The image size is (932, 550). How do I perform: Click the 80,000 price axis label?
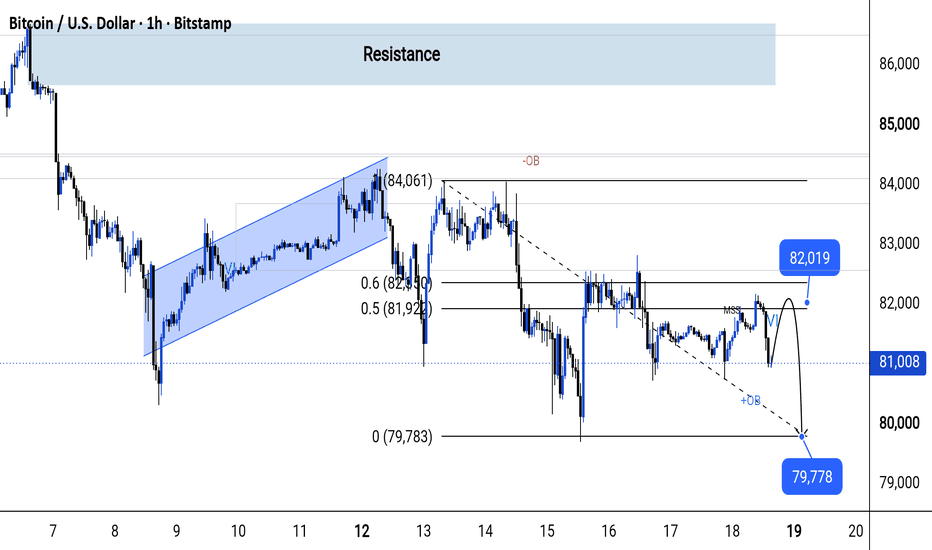tap(899, 423)
